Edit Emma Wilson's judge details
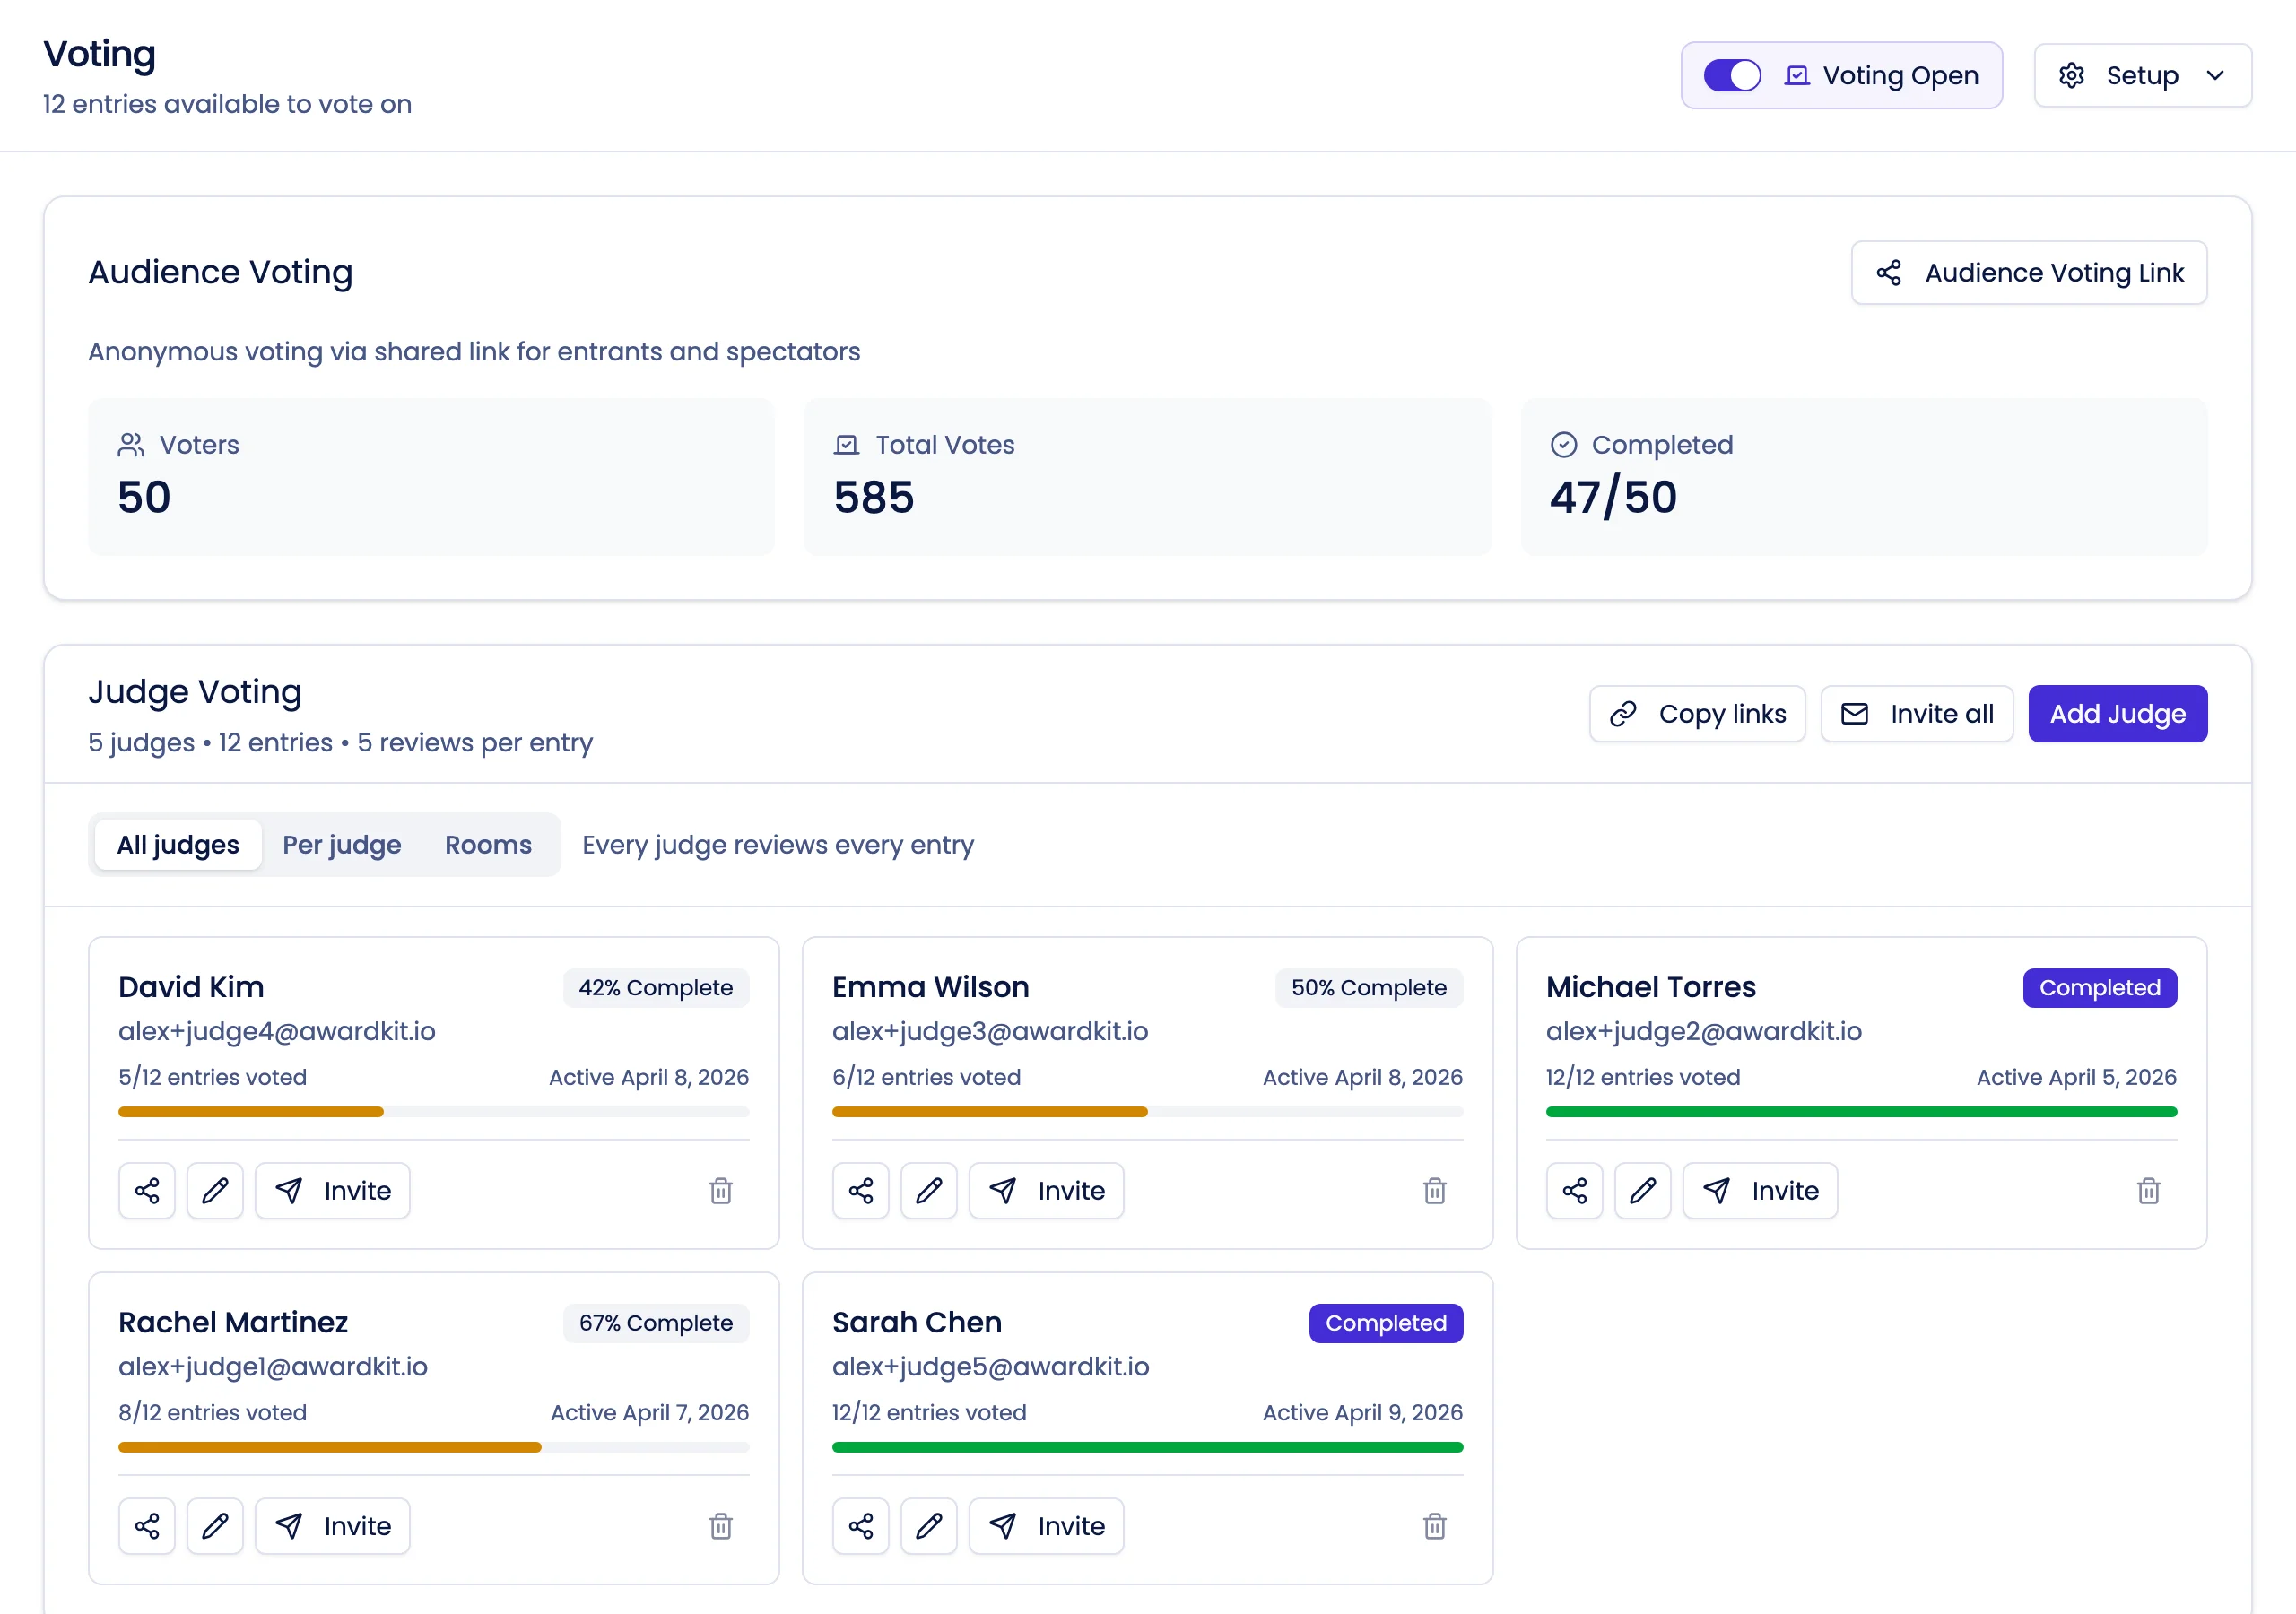The image size is (2296, 1614). (x=929, y=1191)
